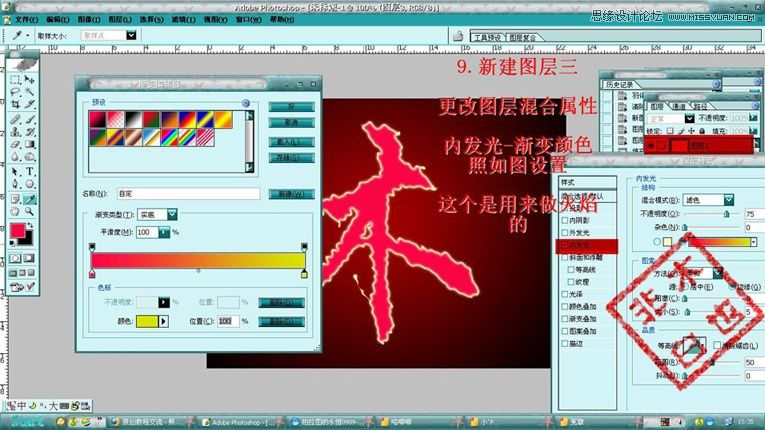Open the 图层(L) menu

coord(120,20)
